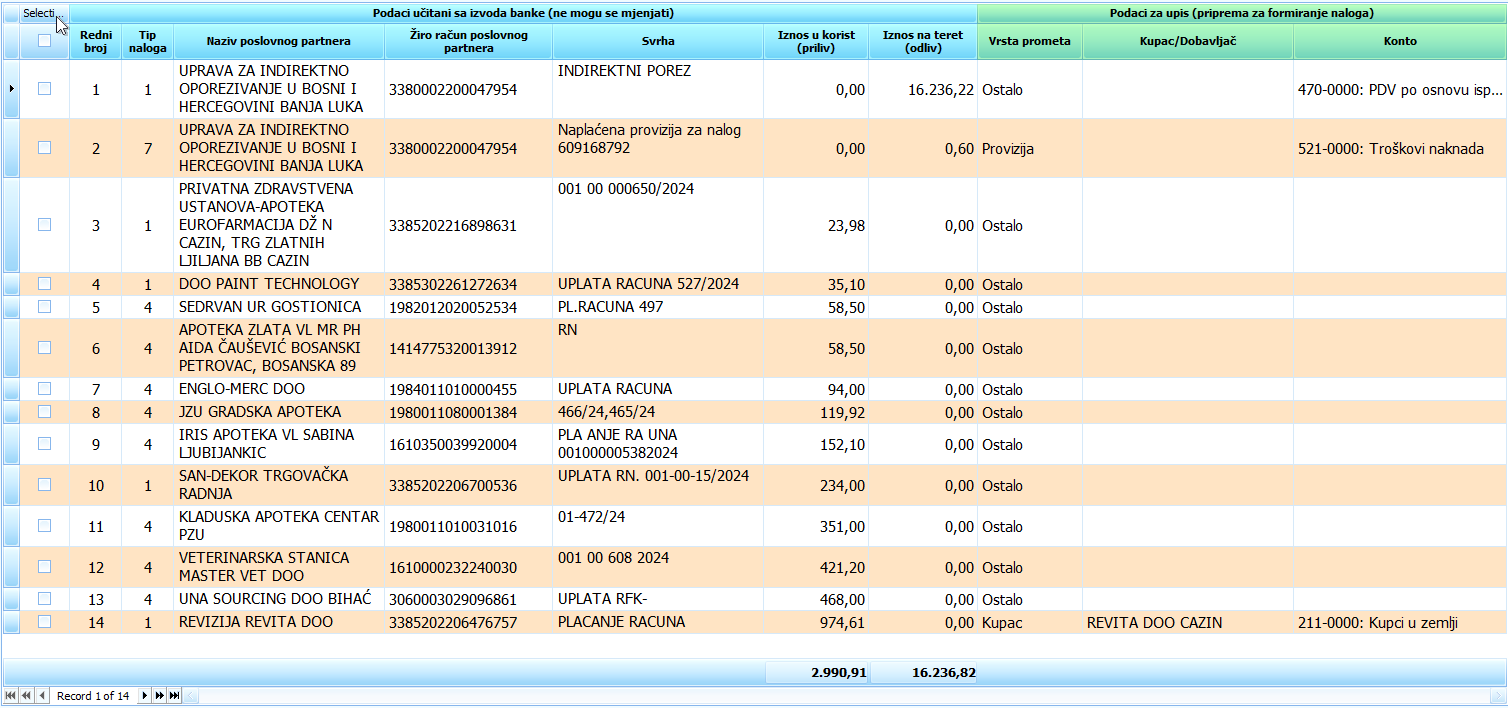The image size is (1508, 708).
Task: Sort by Naziv poslovnog partnera column header
Action: point(278,41)
